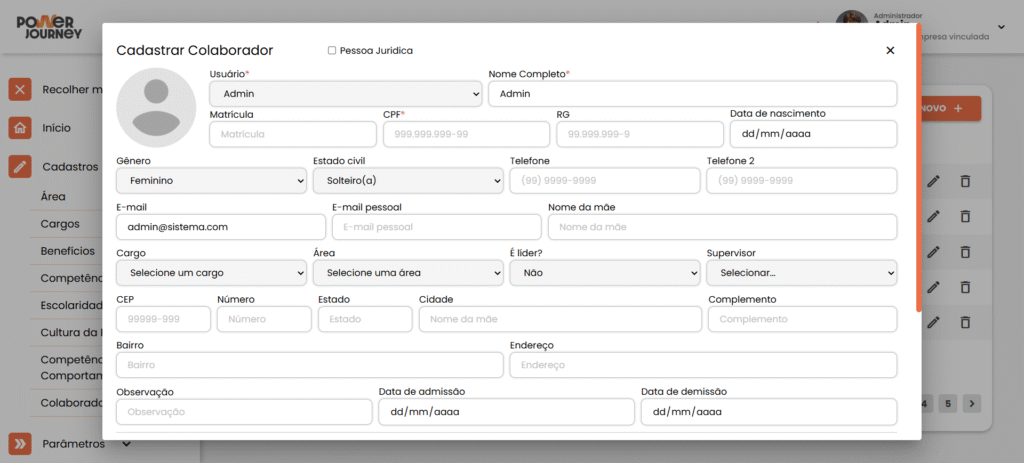Click the modal's orange vertical scrollbar

pos(920,167)
